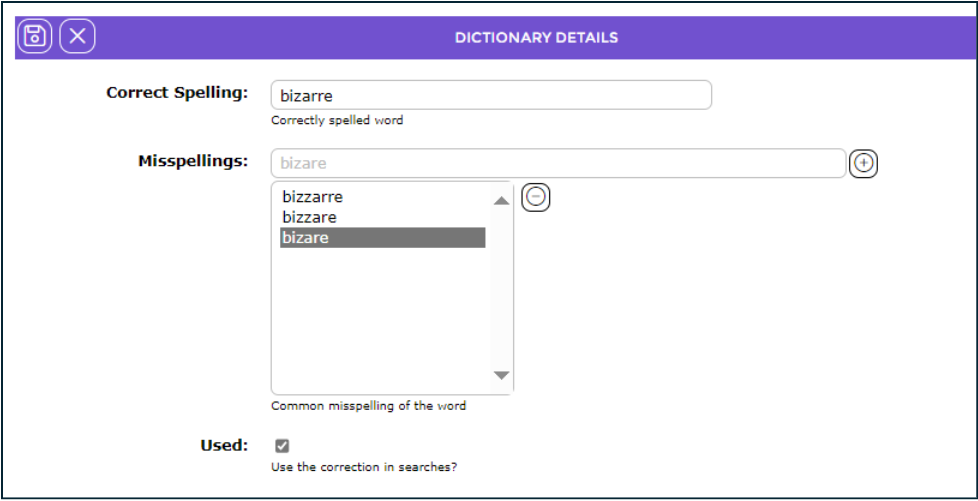Click the 'DICTIONARY DETAILS' header title
Image resolution: width=978 pixels, height=501 pixels.
pos(536,37)
